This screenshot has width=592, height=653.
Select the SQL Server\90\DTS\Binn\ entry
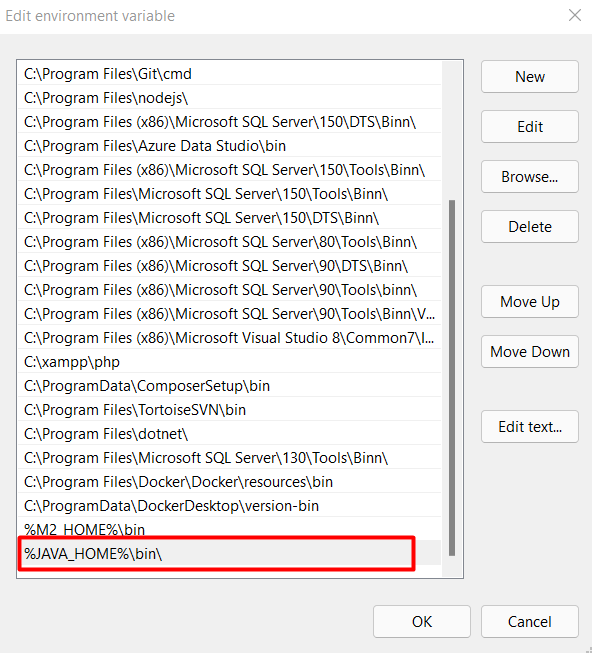pos(229,266)
